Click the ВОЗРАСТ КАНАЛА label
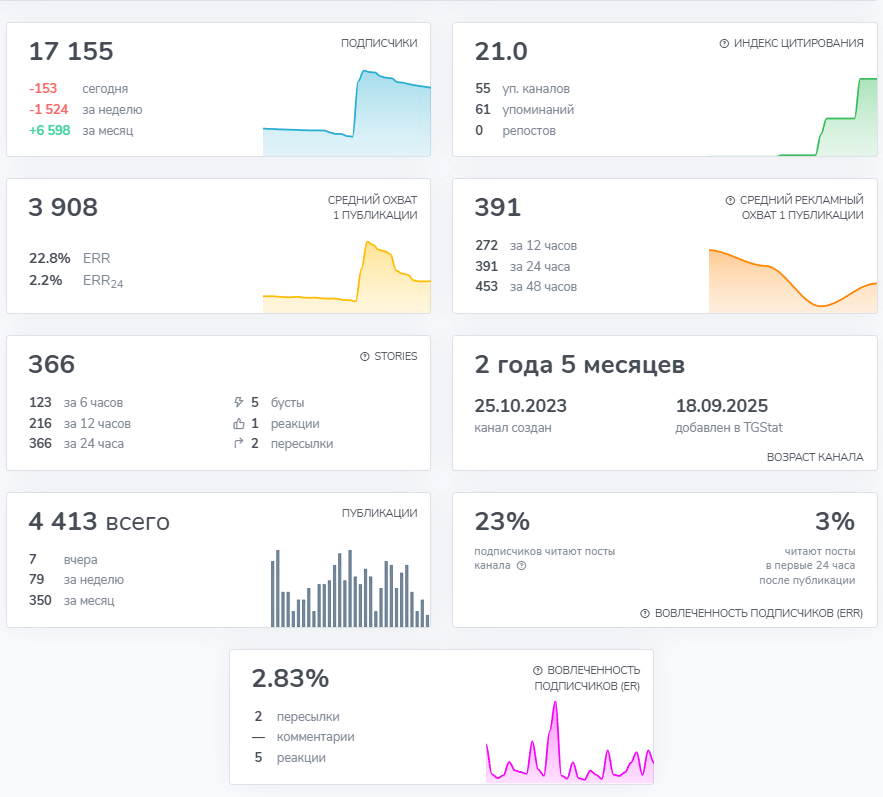Viewport: 883px width, 797px height. click(x=815, y=457)
